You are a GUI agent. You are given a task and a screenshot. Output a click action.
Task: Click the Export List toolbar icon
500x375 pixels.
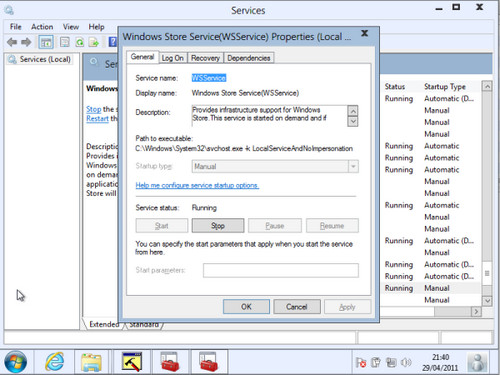point(94,42)
